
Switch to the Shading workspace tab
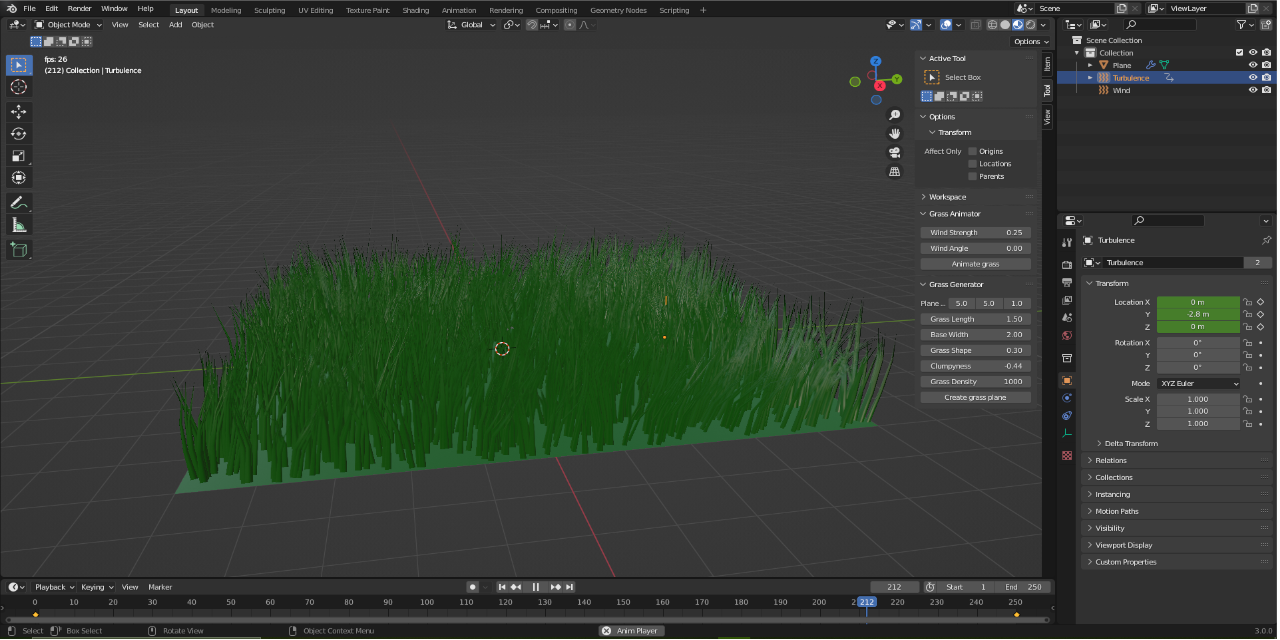416,10
